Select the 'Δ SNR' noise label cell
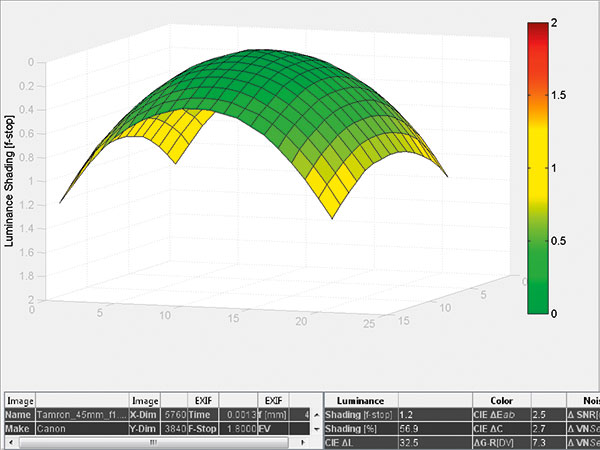The image size is (600, 450). point(583,415)
